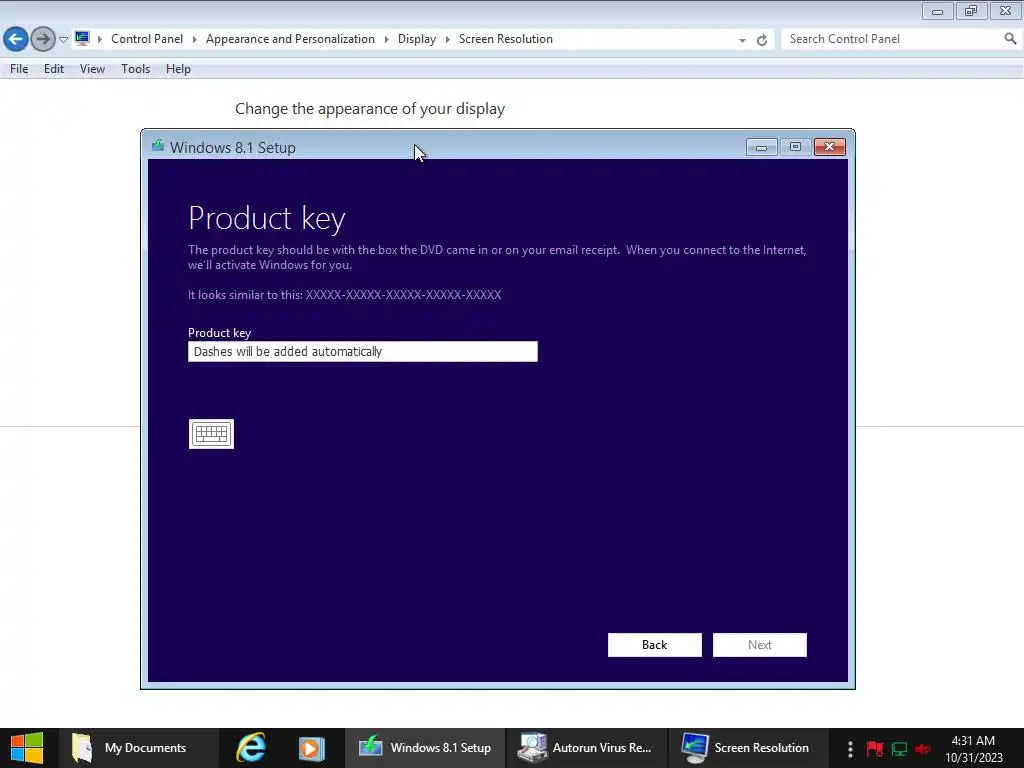Minimize the Control Panel window

937,11
